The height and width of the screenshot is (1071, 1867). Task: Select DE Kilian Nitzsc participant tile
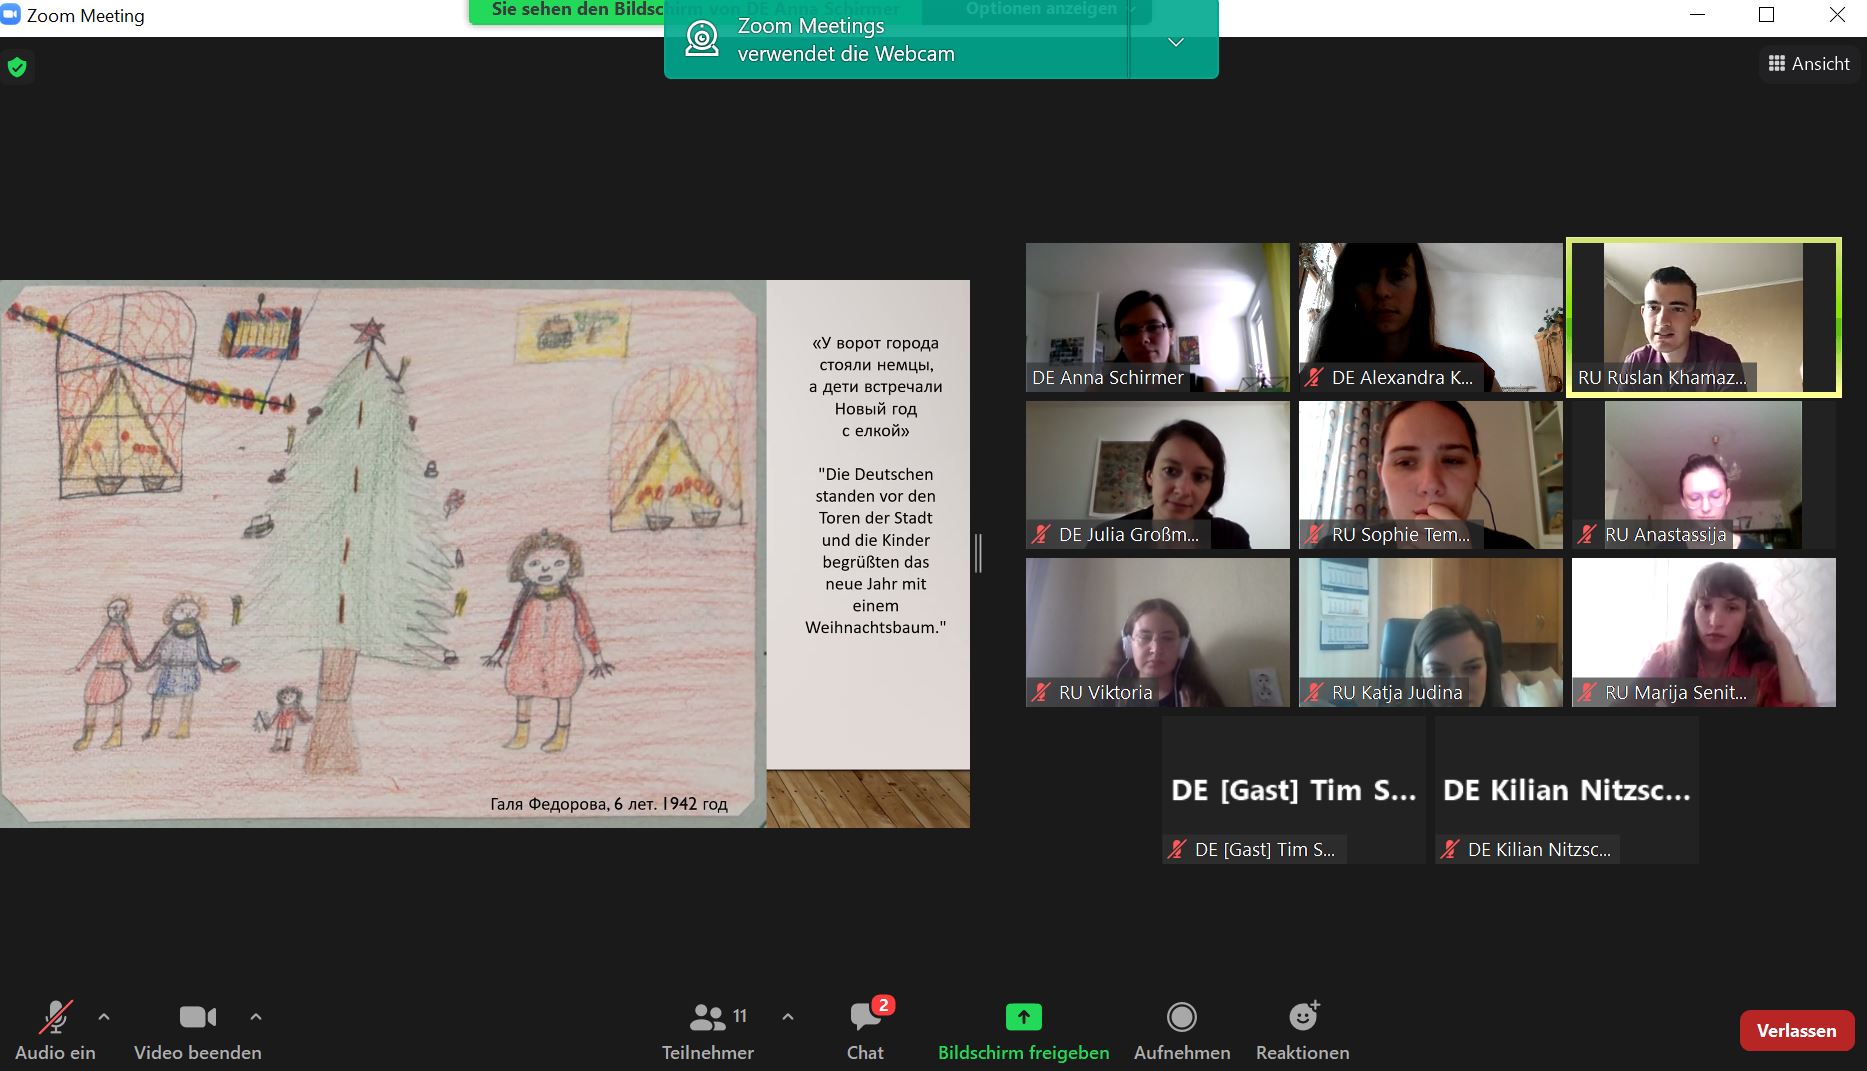[x=1566, y=790]
